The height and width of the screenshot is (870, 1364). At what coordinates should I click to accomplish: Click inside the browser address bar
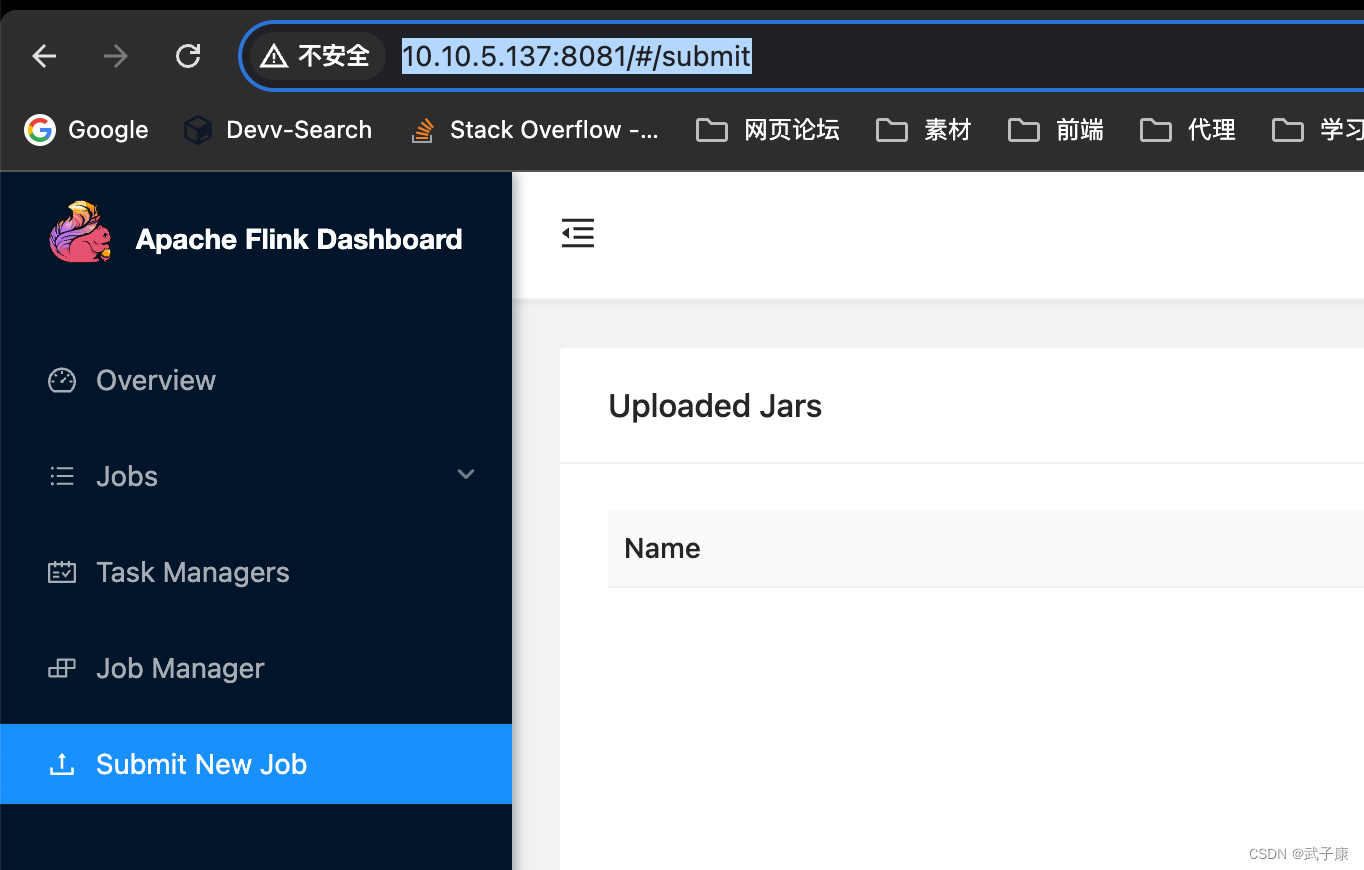pos(576,56)
